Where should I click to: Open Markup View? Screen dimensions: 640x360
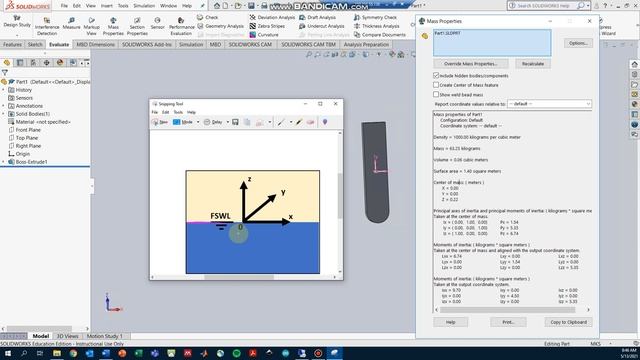91,27
